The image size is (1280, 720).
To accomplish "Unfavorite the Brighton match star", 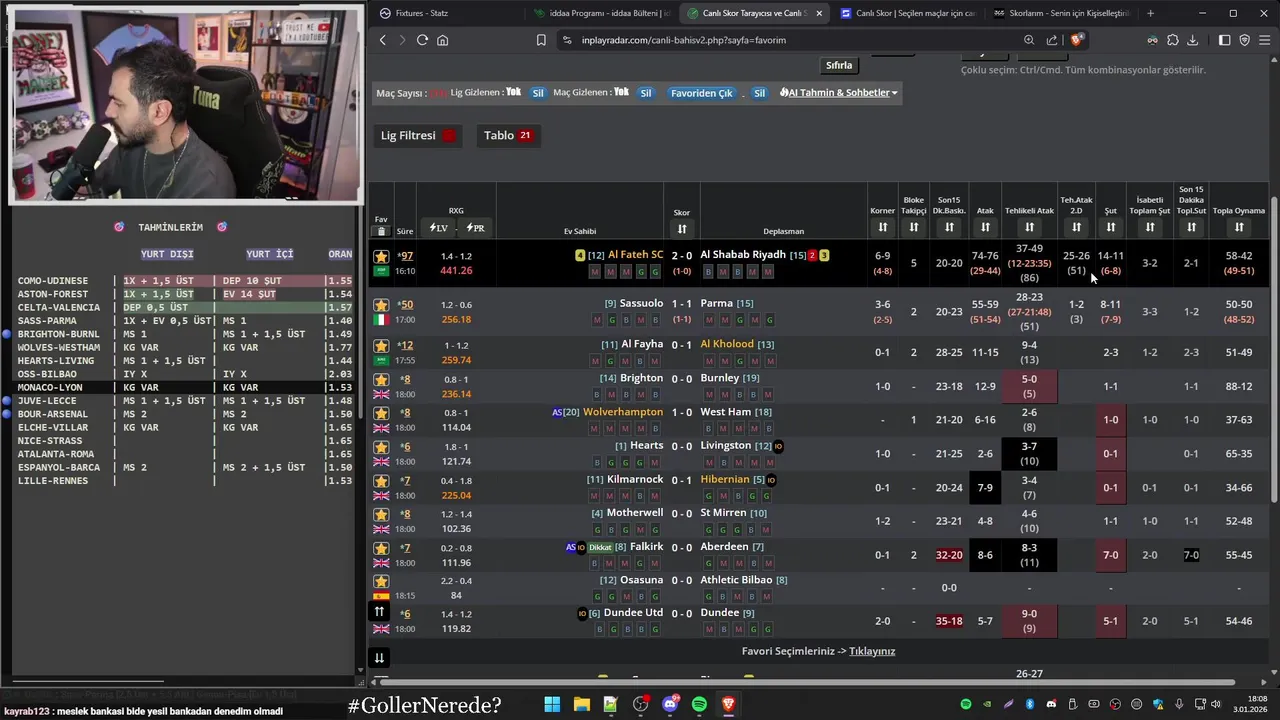I will click(381, 380).
